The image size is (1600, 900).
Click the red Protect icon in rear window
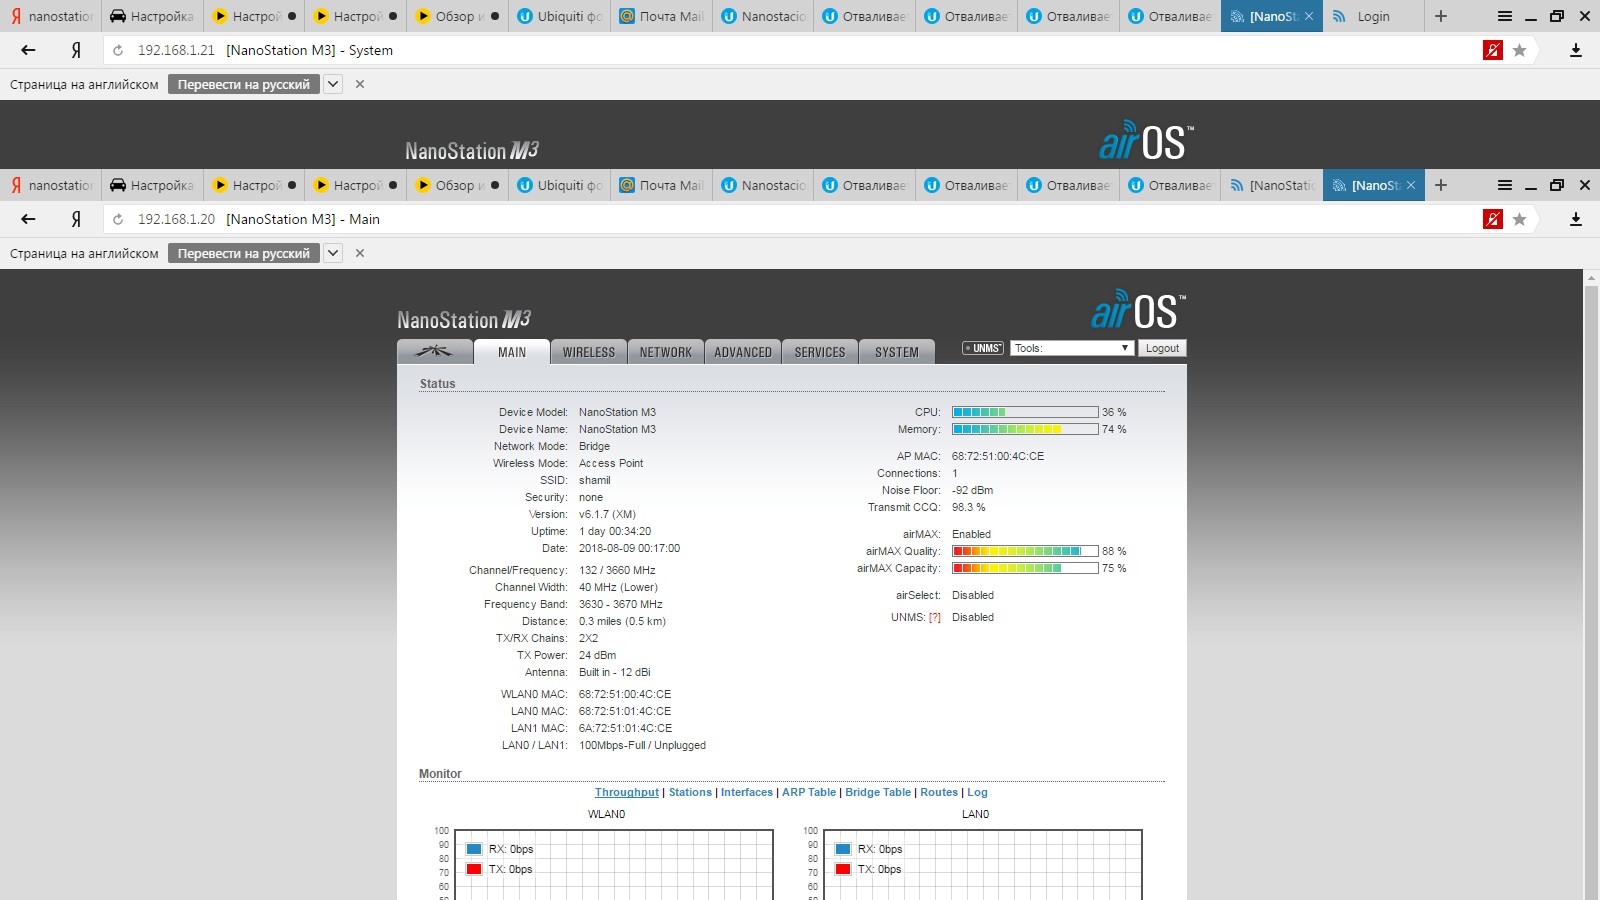[x=1493, y=50]
